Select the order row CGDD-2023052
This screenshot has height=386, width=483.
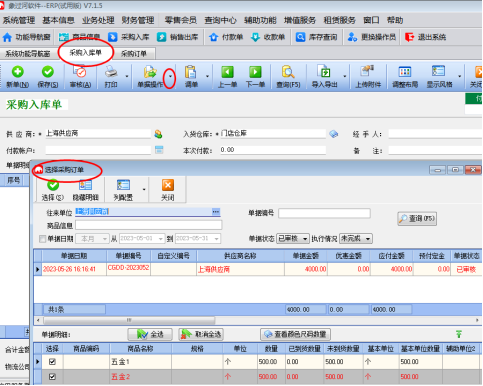pos(257,269)
